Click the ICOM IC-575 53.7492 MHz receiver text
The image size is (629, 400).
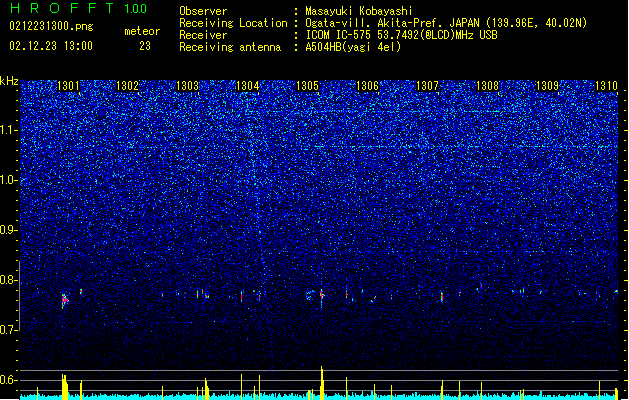pyautogui.click(x=401, y=35)
